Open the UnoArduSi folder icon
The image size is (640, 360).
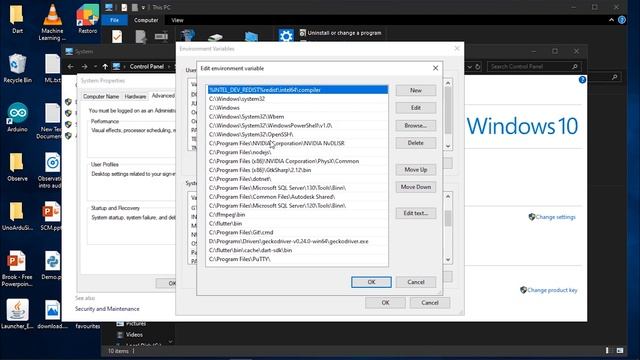coord(17,216)
